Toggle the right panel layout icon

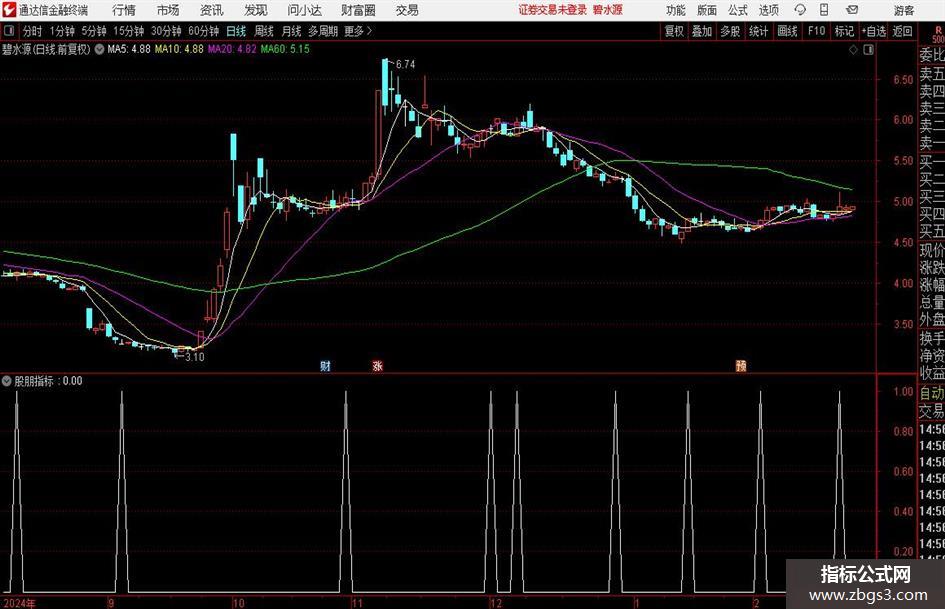868,50
